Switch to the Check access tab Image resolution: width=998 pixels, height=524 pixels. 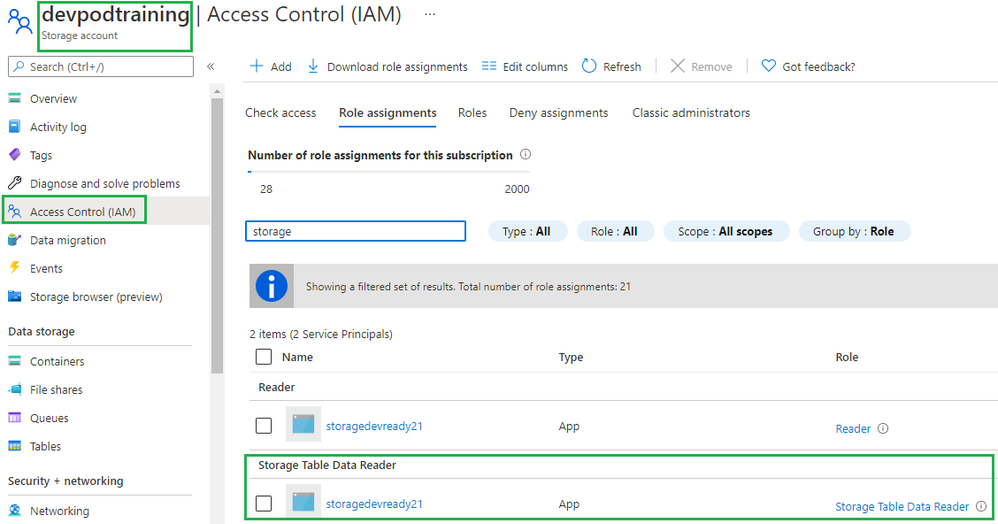[281, 113]
